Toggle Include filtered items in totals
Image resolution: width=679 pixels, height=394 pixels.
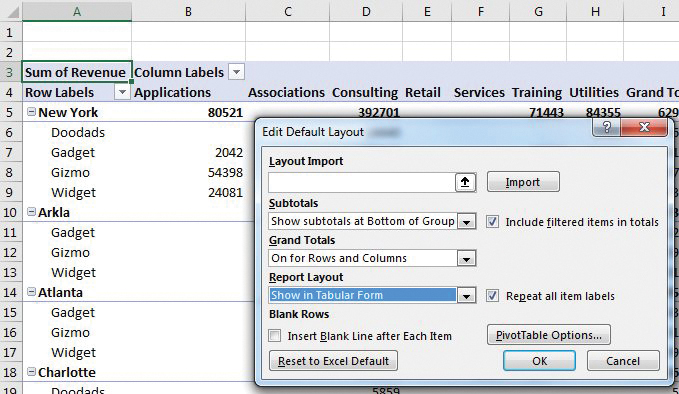click(492, 222)
